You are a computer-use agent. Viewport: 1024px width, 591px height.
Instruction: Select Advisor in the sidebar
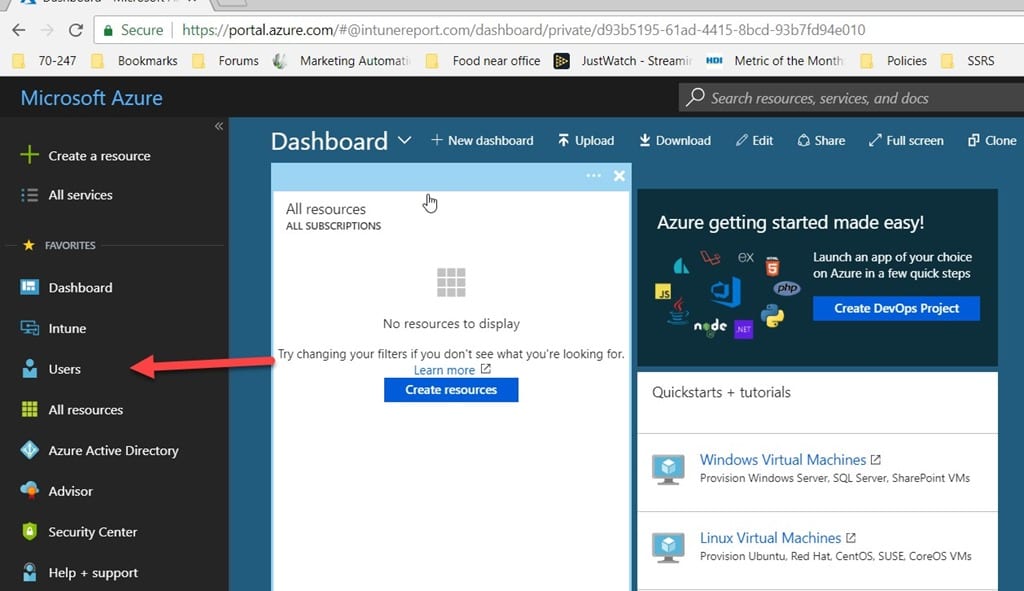(71, 491)
